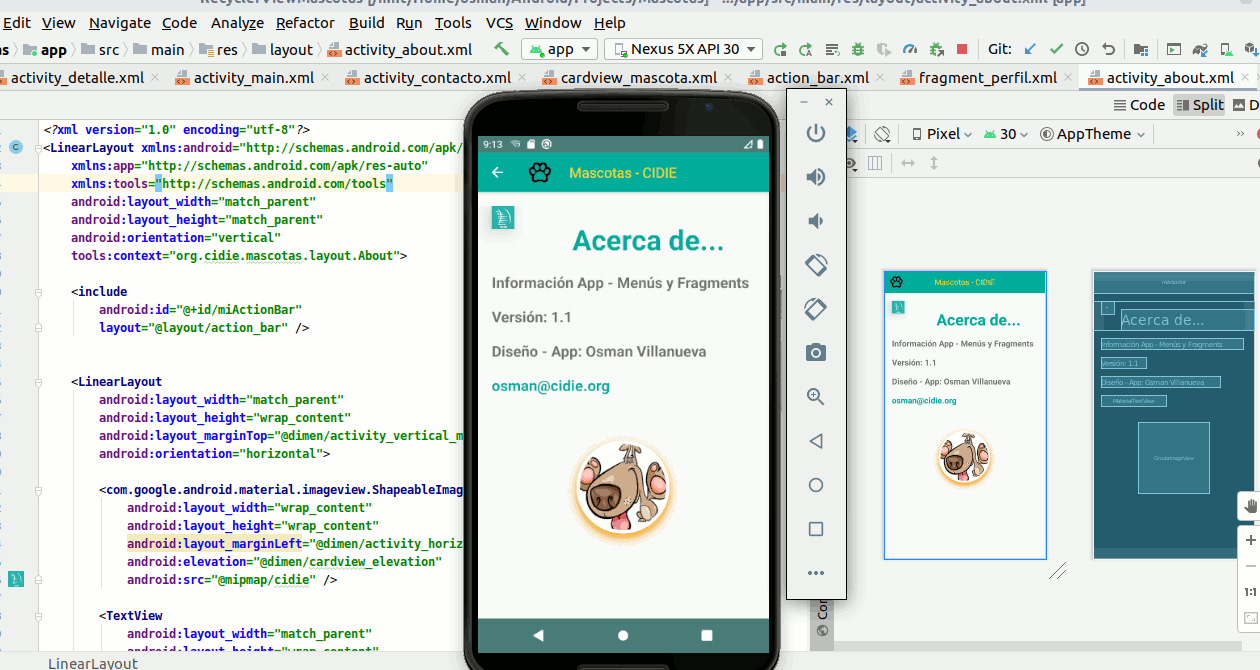The height and width of the screenshot is (670, 1260).
Task: Click the class gutter icon by the LinearLayout line
Action: coord(16,147)
